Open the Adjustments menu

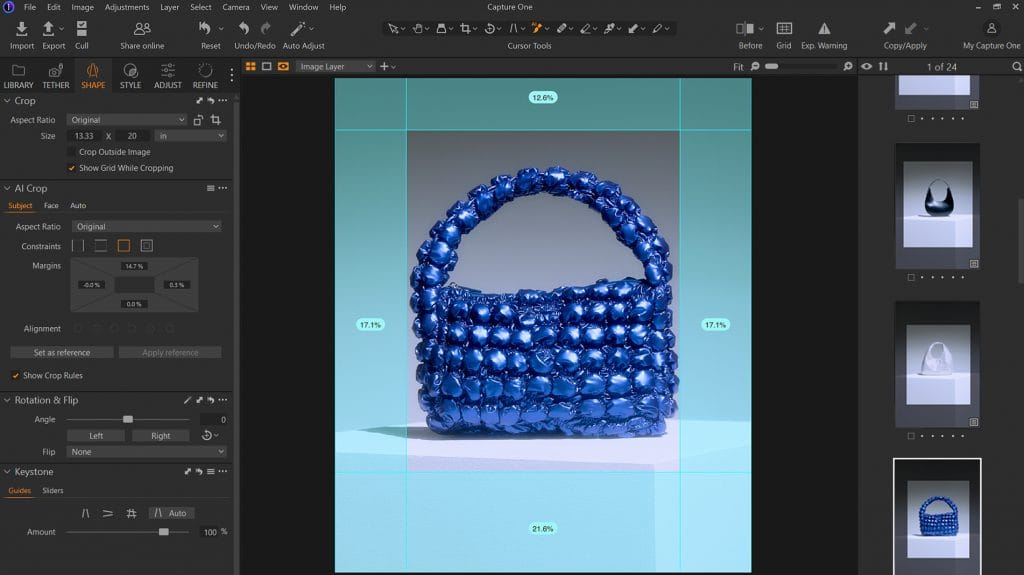tap(127, 7)
